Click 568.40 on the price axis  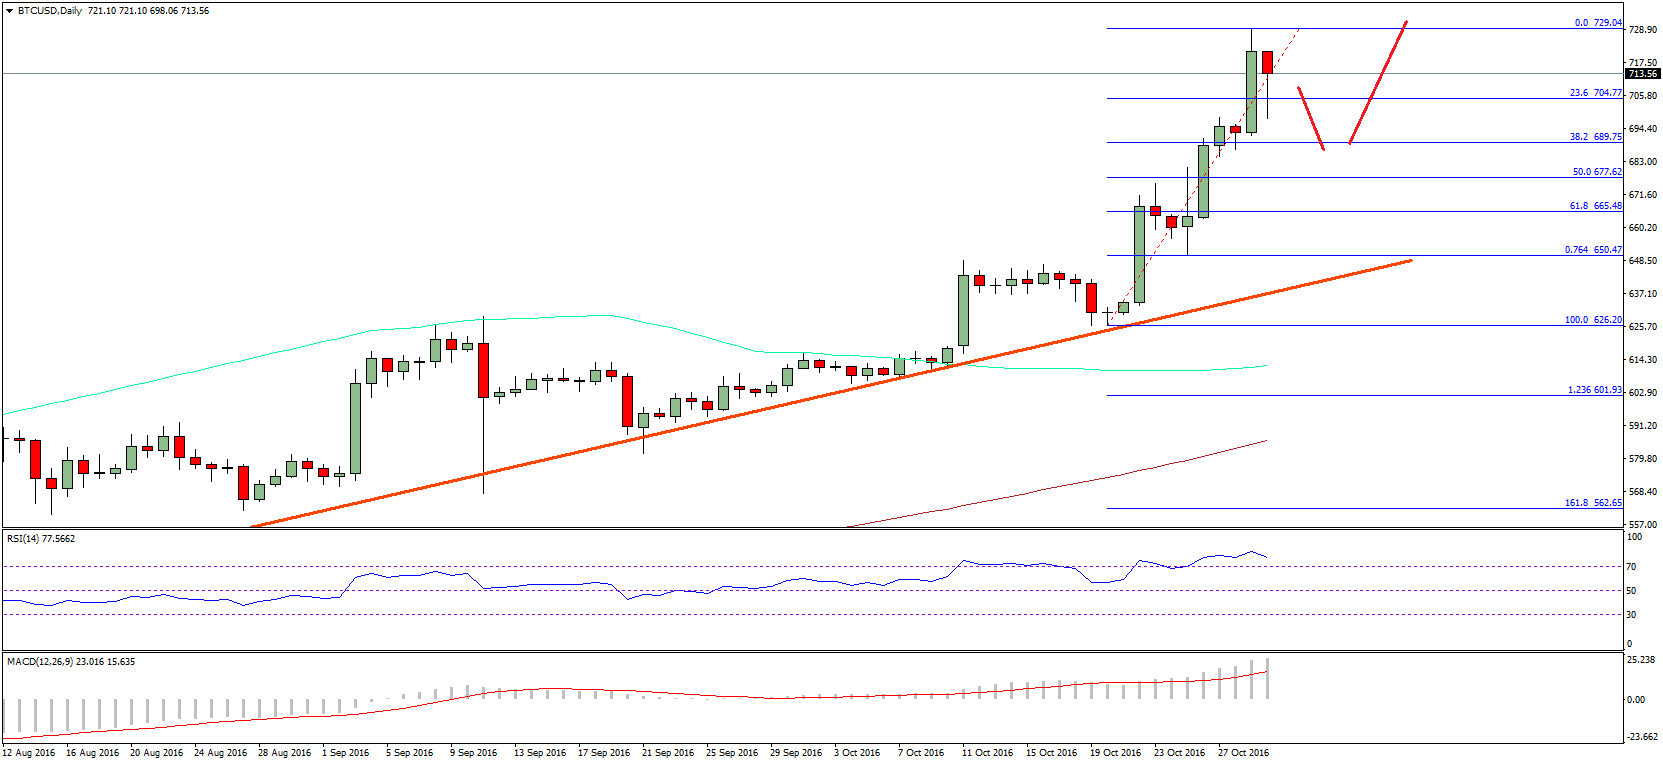click(1643, 492)
